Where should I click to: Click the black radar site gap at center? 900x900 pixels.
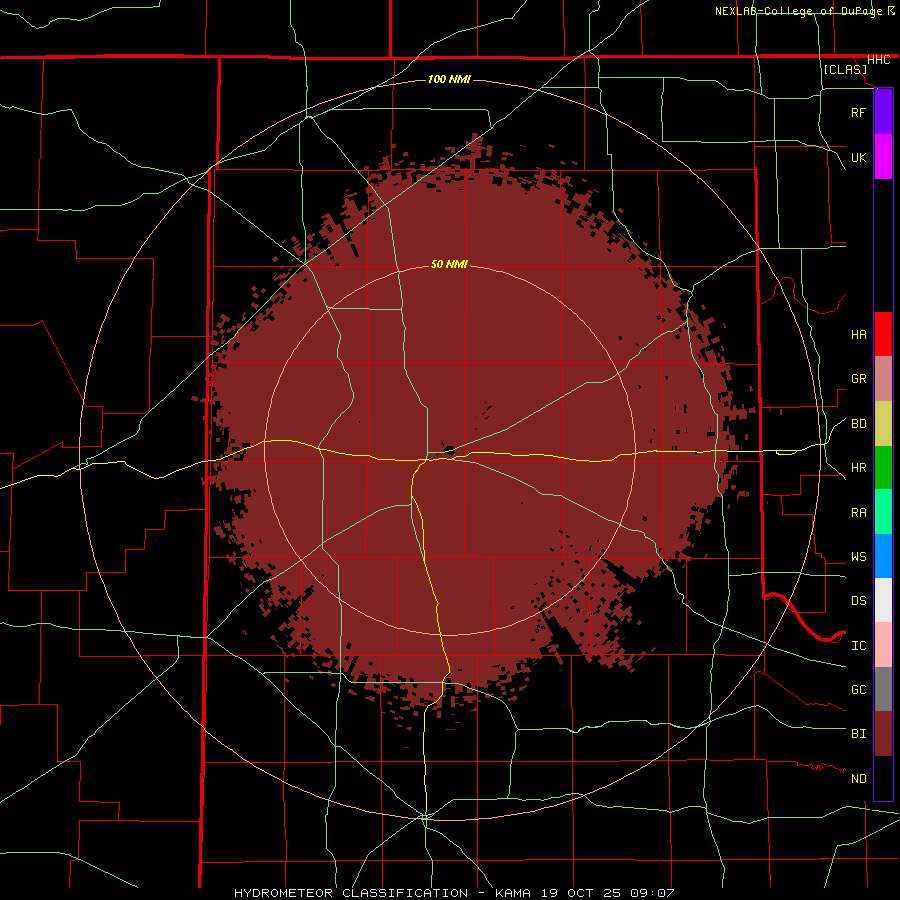(x=449, y=450)
